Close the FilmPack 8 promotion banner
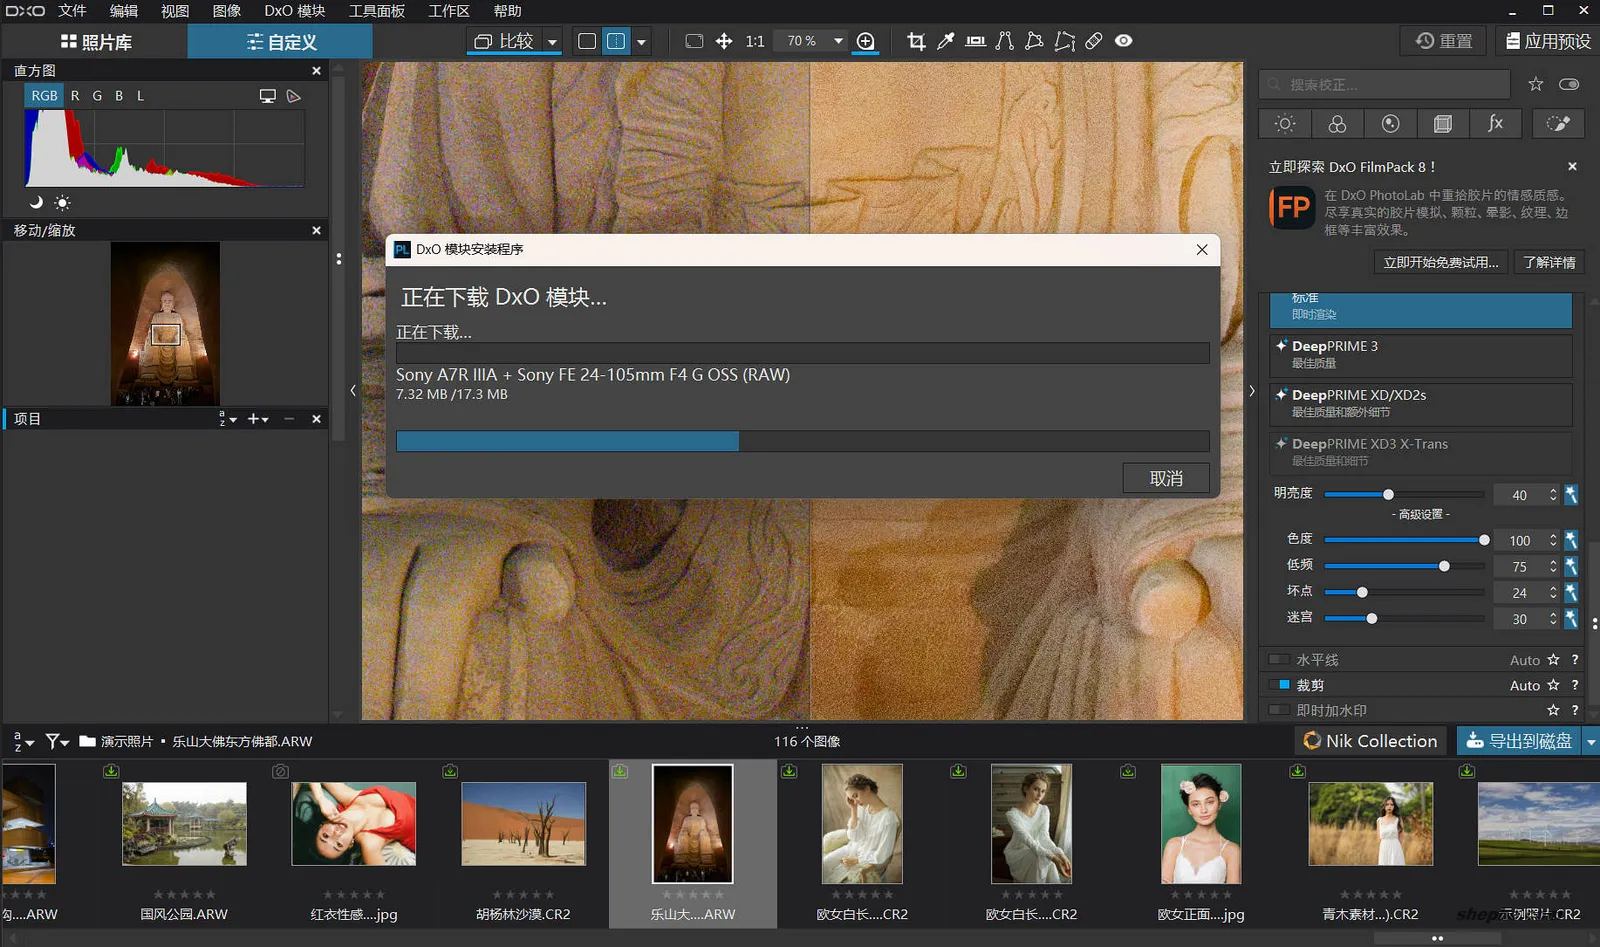The image size is (1600, 947). (1572, 167)
